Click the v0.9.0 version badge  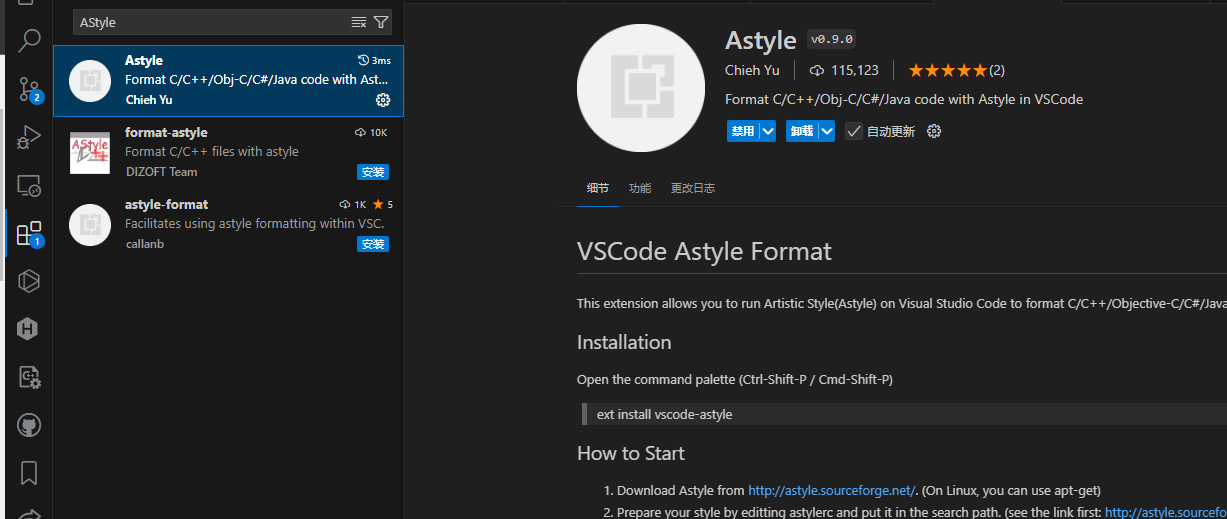(x=832, y=40)
